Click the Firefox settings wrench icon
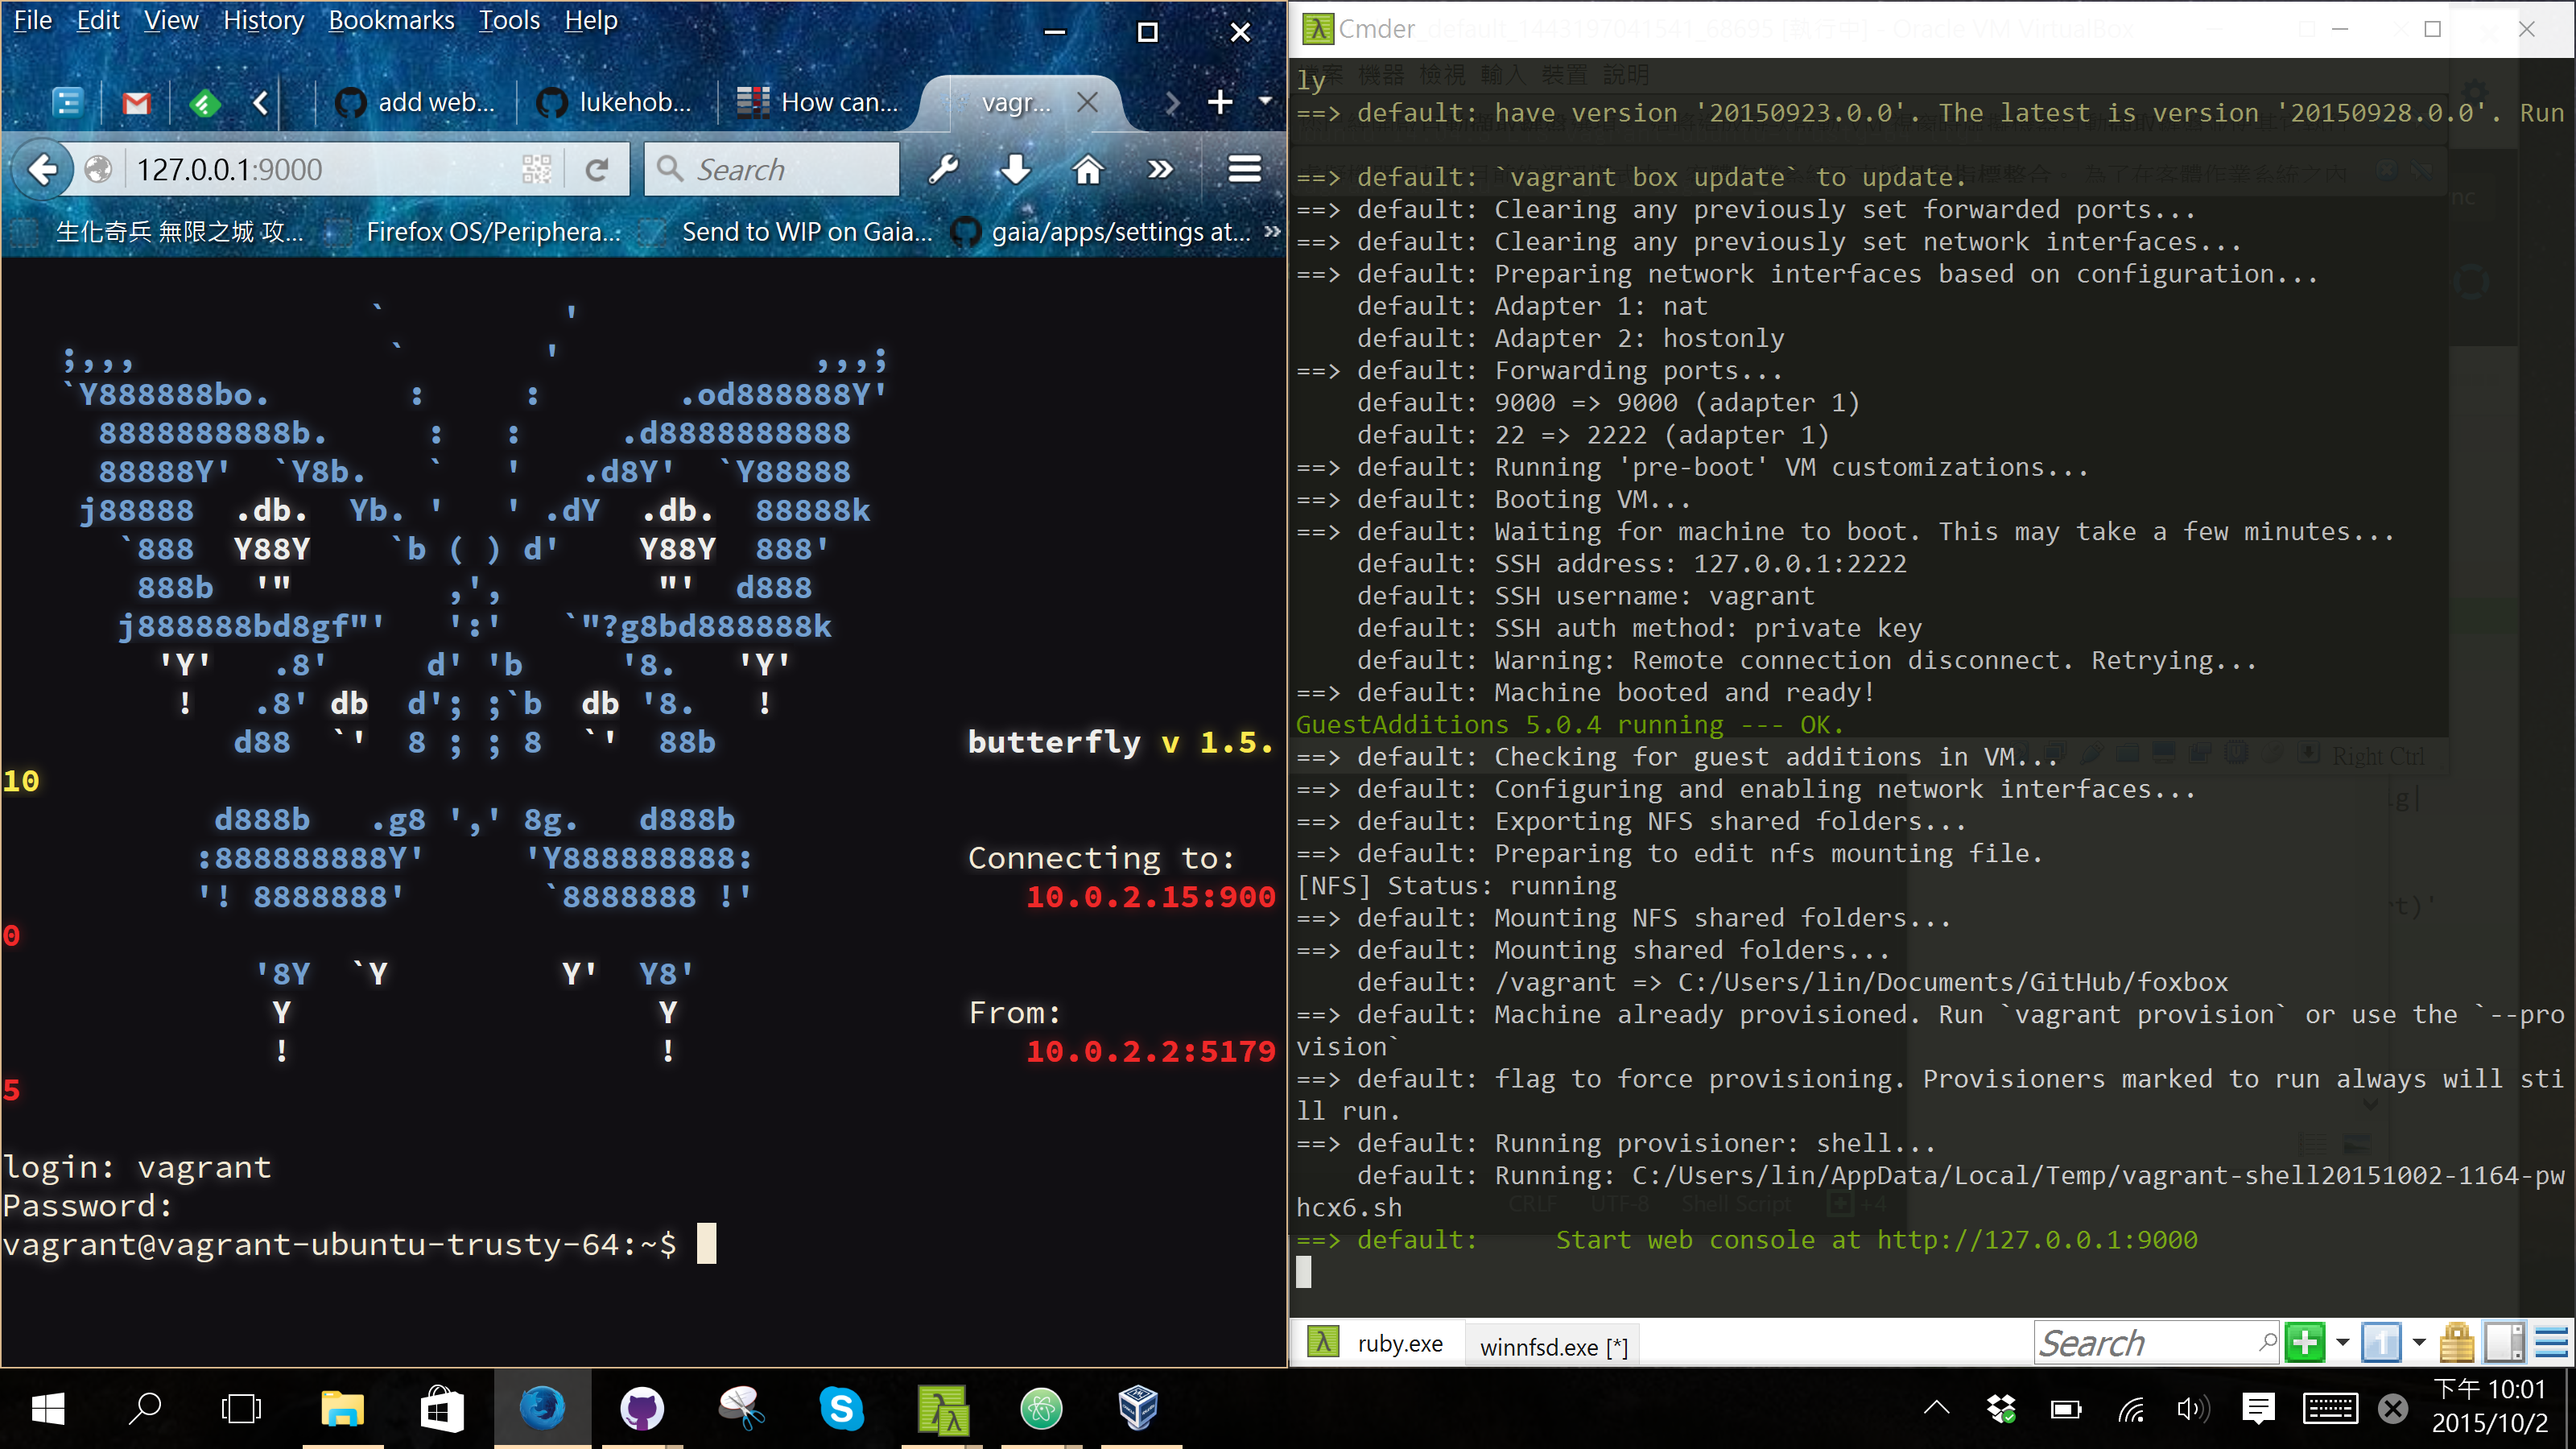 pyautogui.click(x=948, y=168)
